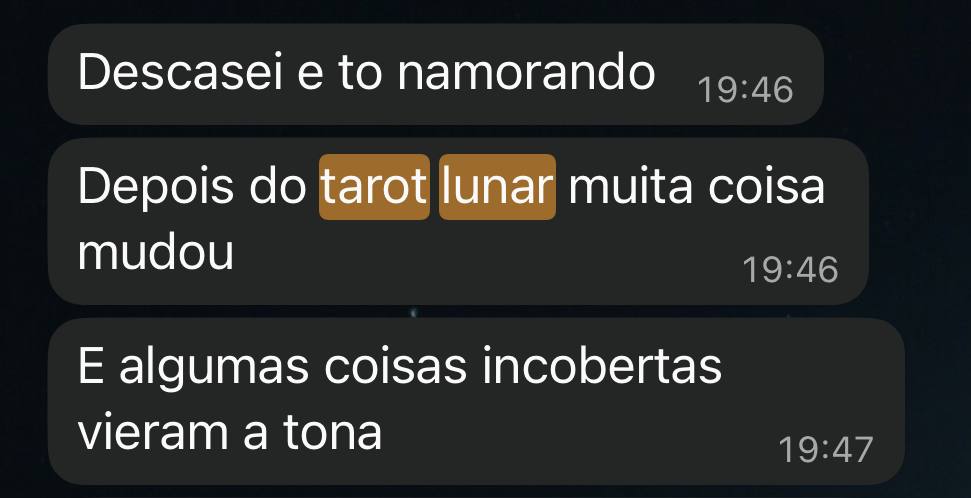
Task: Click the 19:46 timestamp beside "mudou"
Action: 790,269
